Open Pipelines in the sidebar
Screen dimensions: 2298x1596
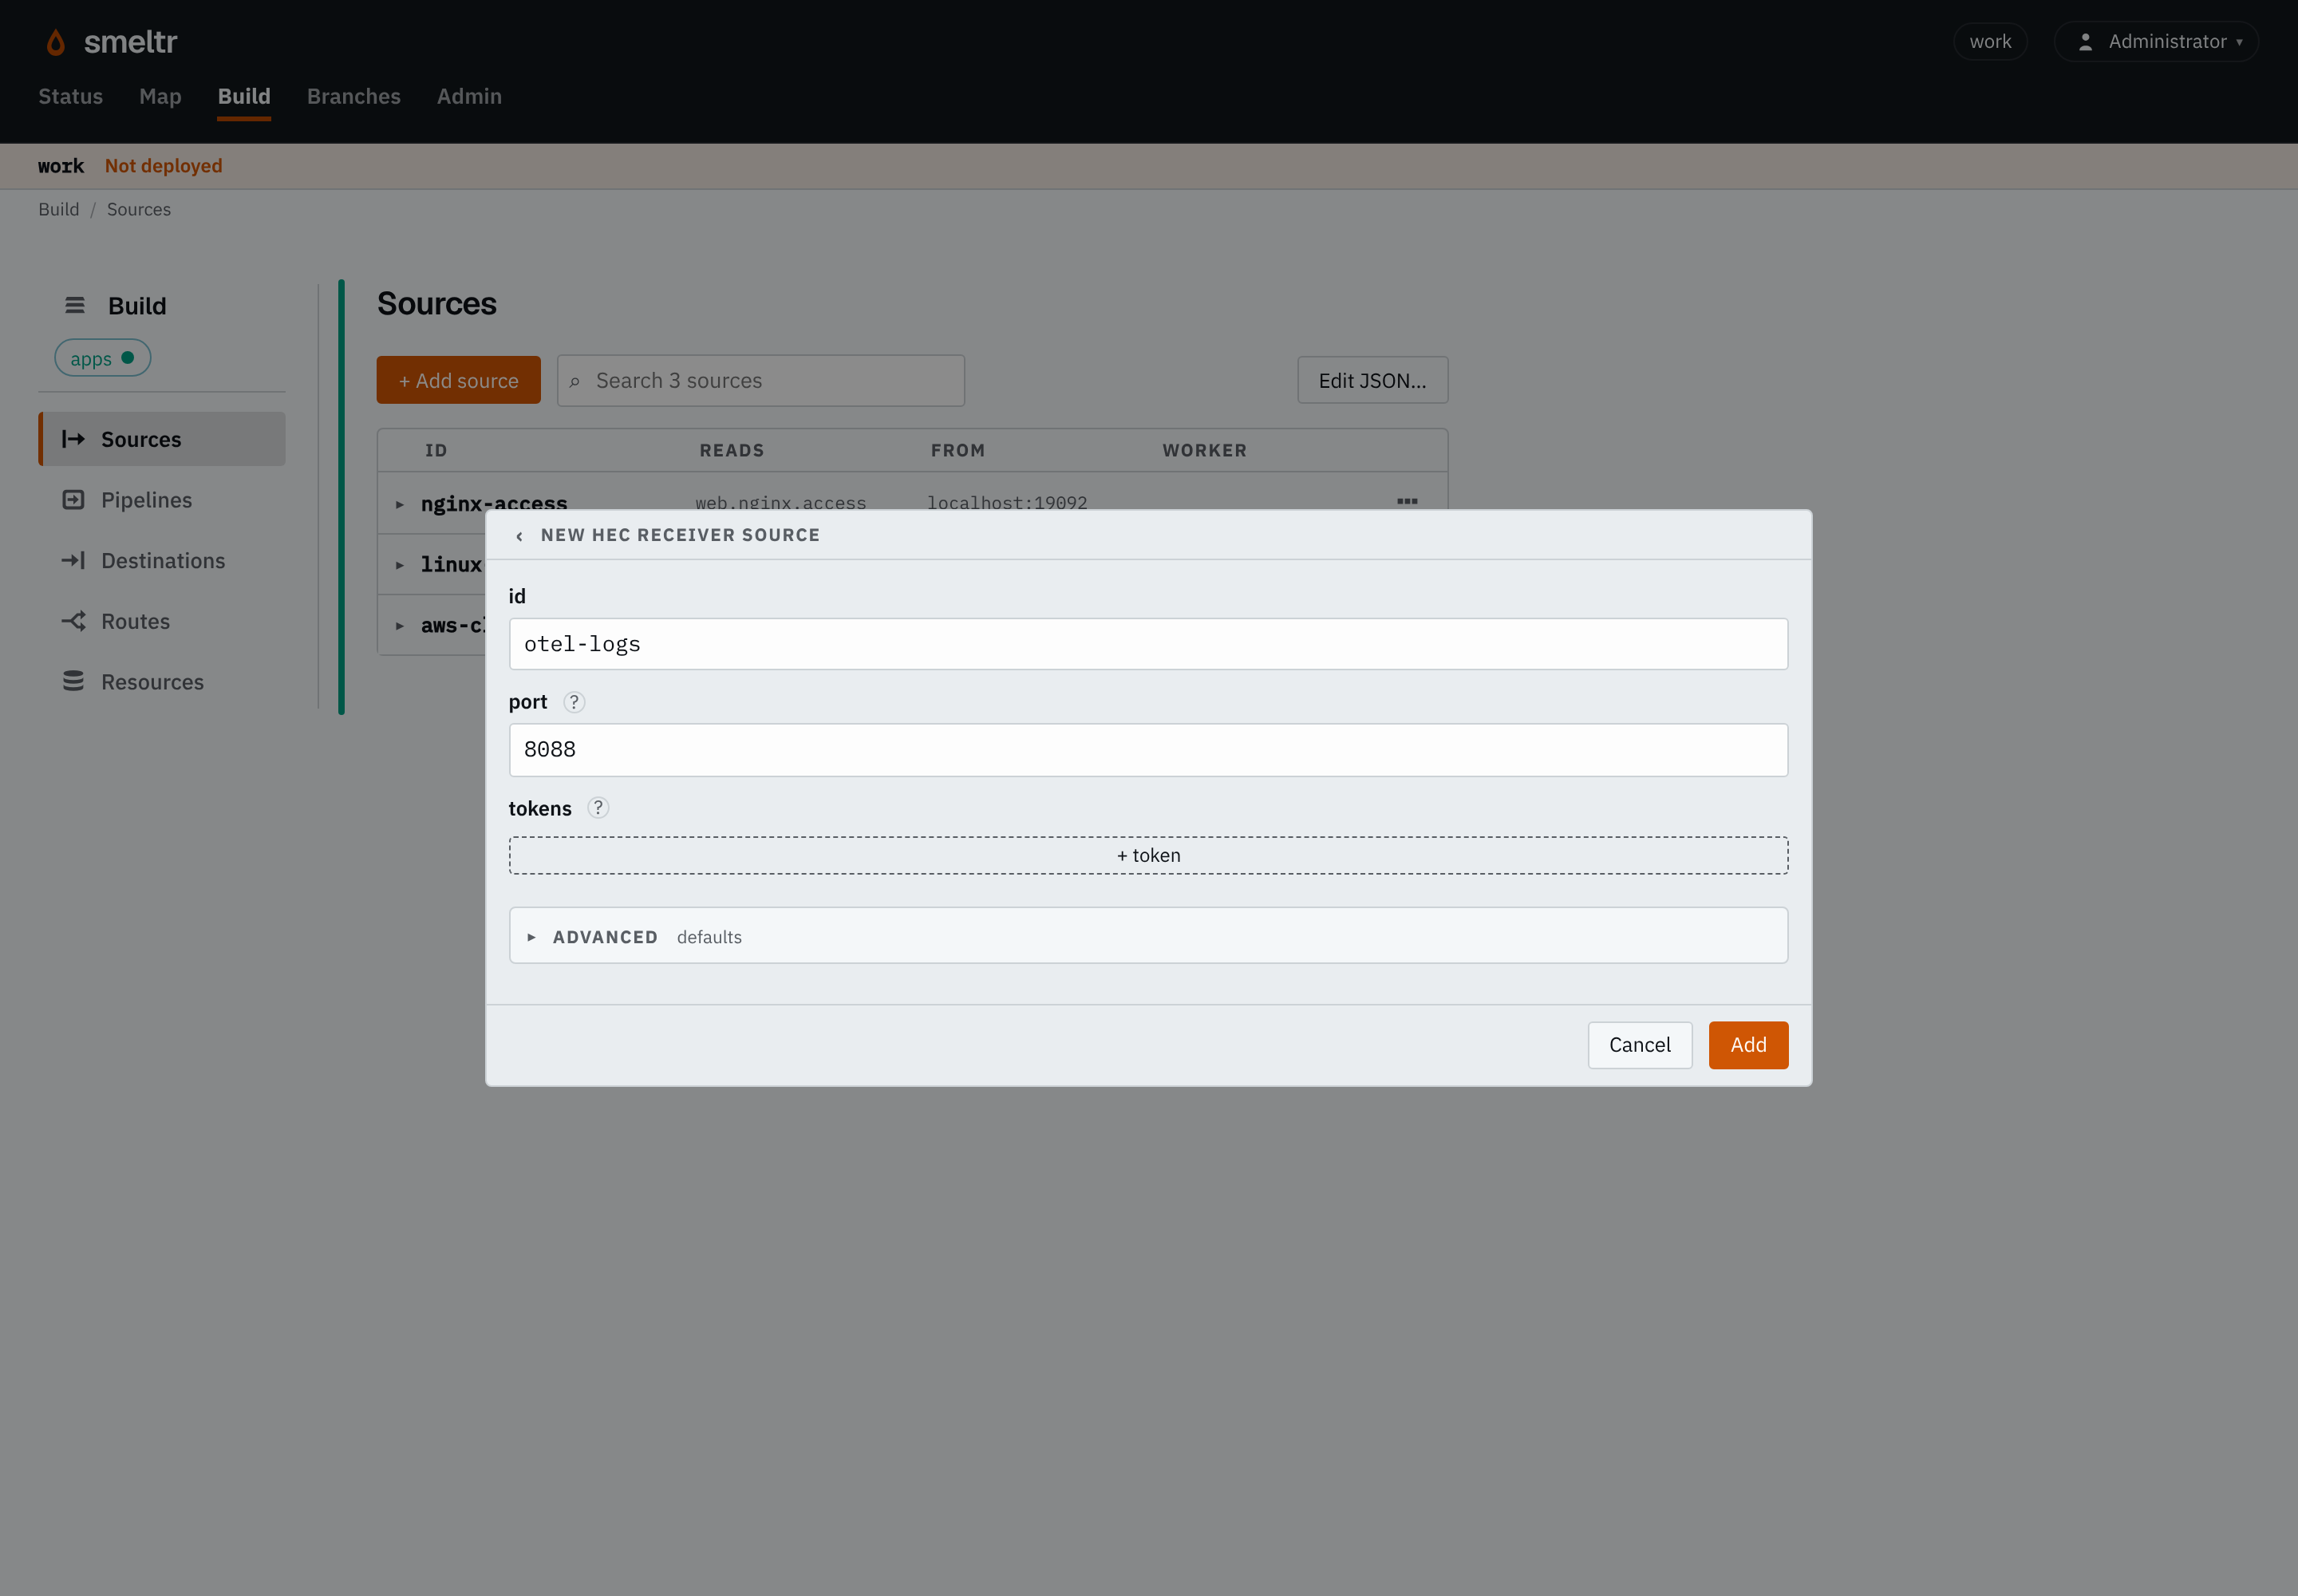pos(162,500)
